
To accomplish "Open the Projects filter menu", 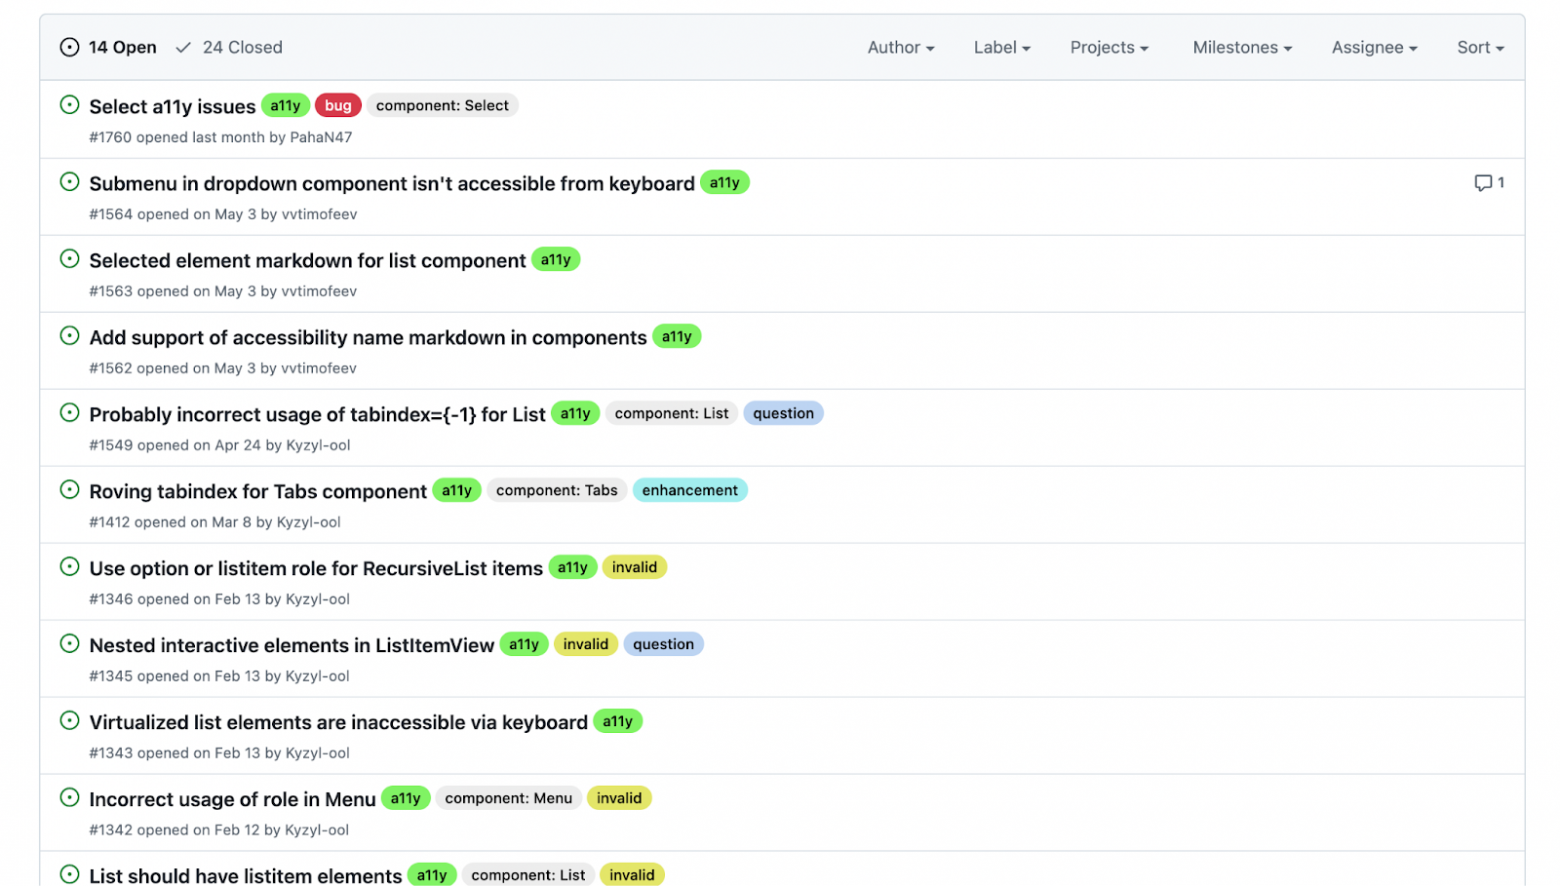I will click(x=1108, y=47).
